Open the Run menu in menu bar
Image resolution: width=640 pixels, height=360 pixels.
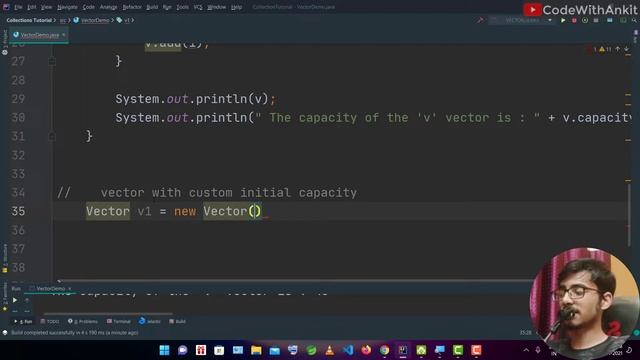pyautogui.click(x=167, y=7)
